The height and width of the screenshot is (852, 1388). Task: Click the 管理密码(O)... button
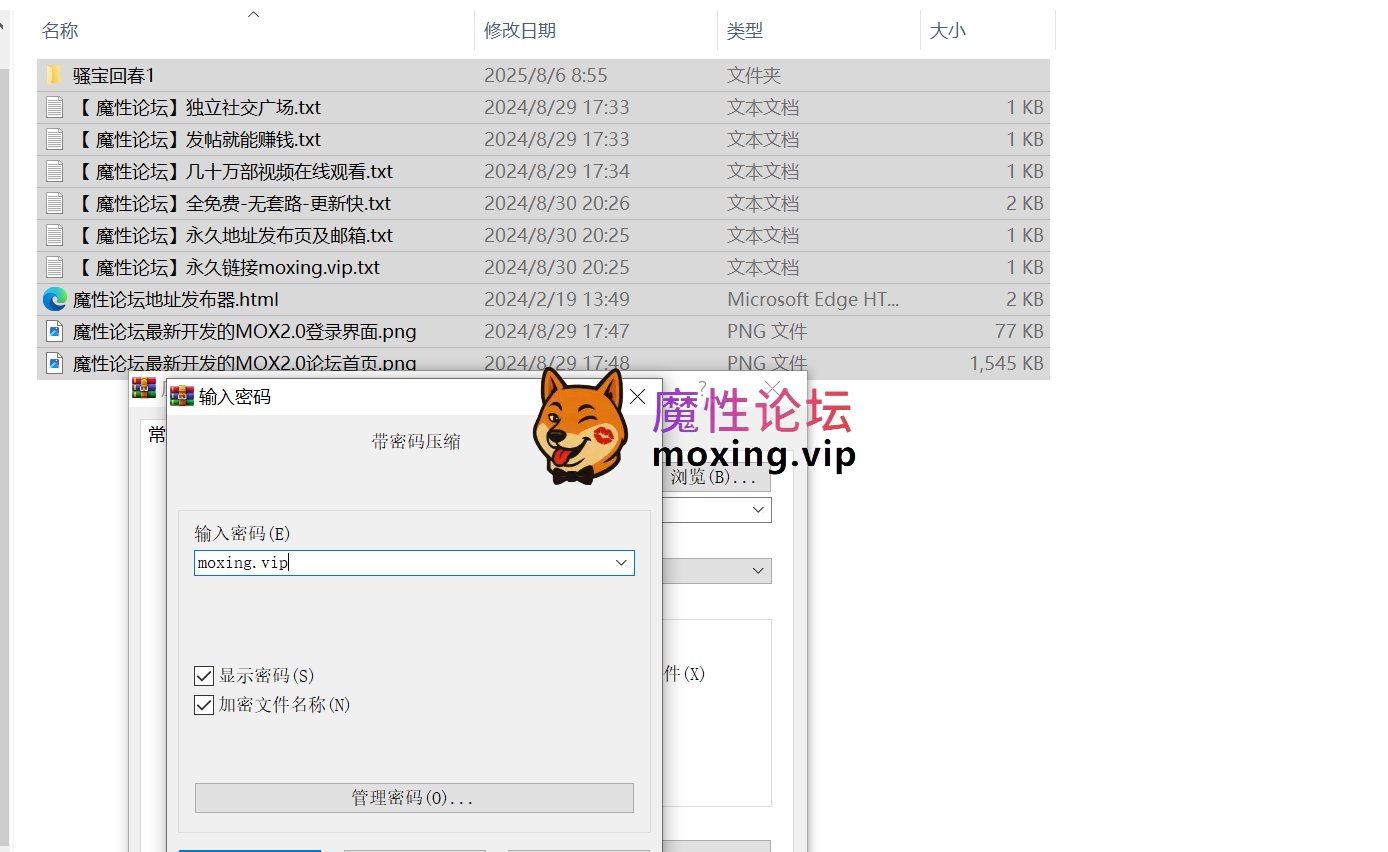point(414,798)
